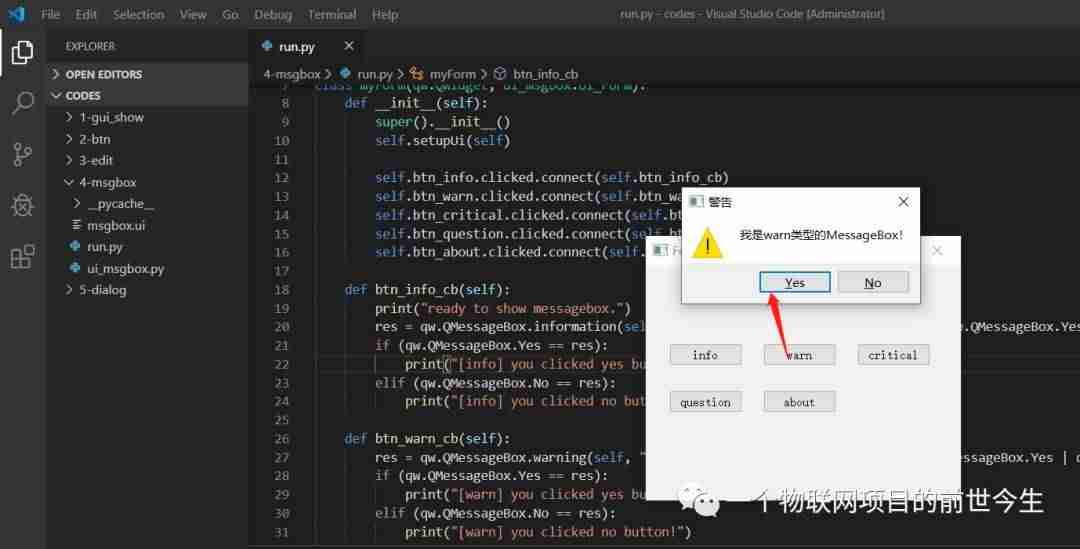This screenshot has height=549, width=1080.
Task: Open the Search view in activity bar
Action: click(x=22, y=103)
